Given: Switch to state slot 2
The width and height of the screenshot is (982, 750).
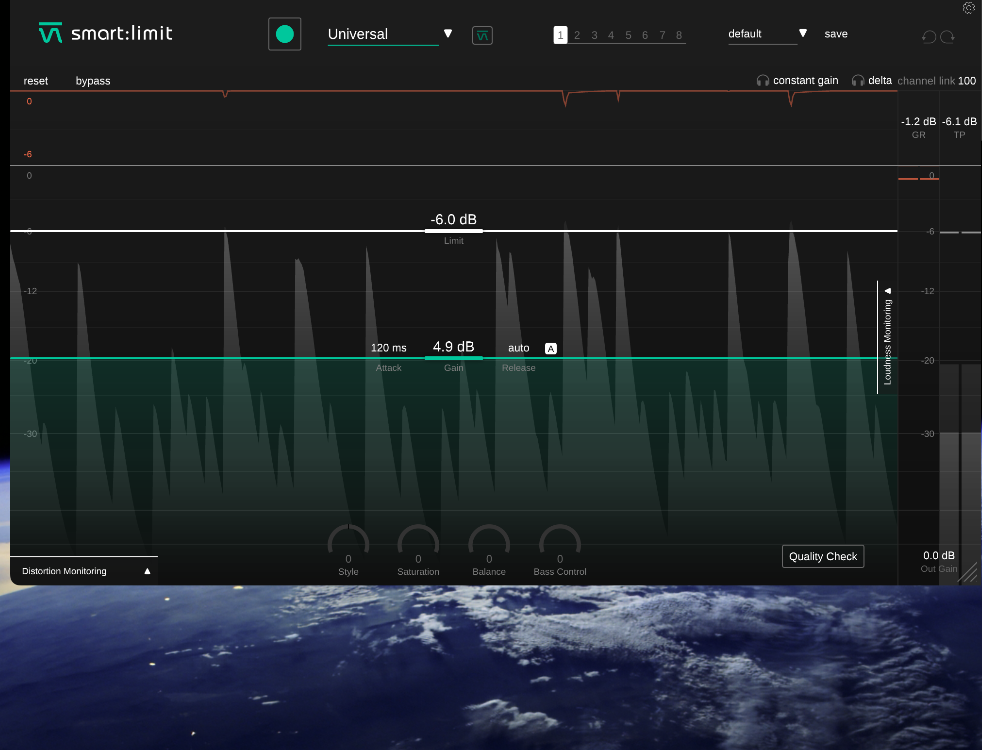Looking at the screenshot, I should click(x=577, y=35).
